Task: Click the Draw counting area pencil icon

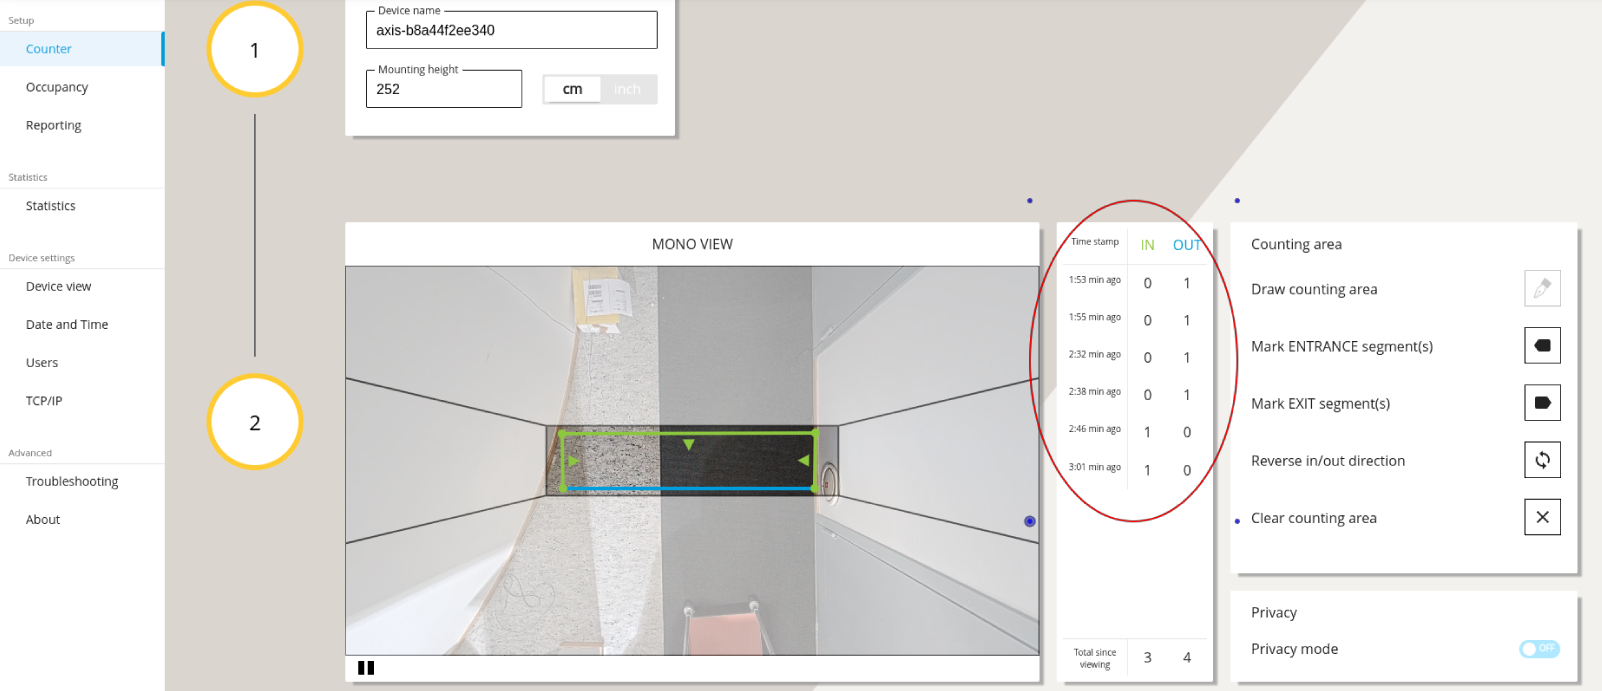Action: pyautogui.click(x=1542, y=288)
